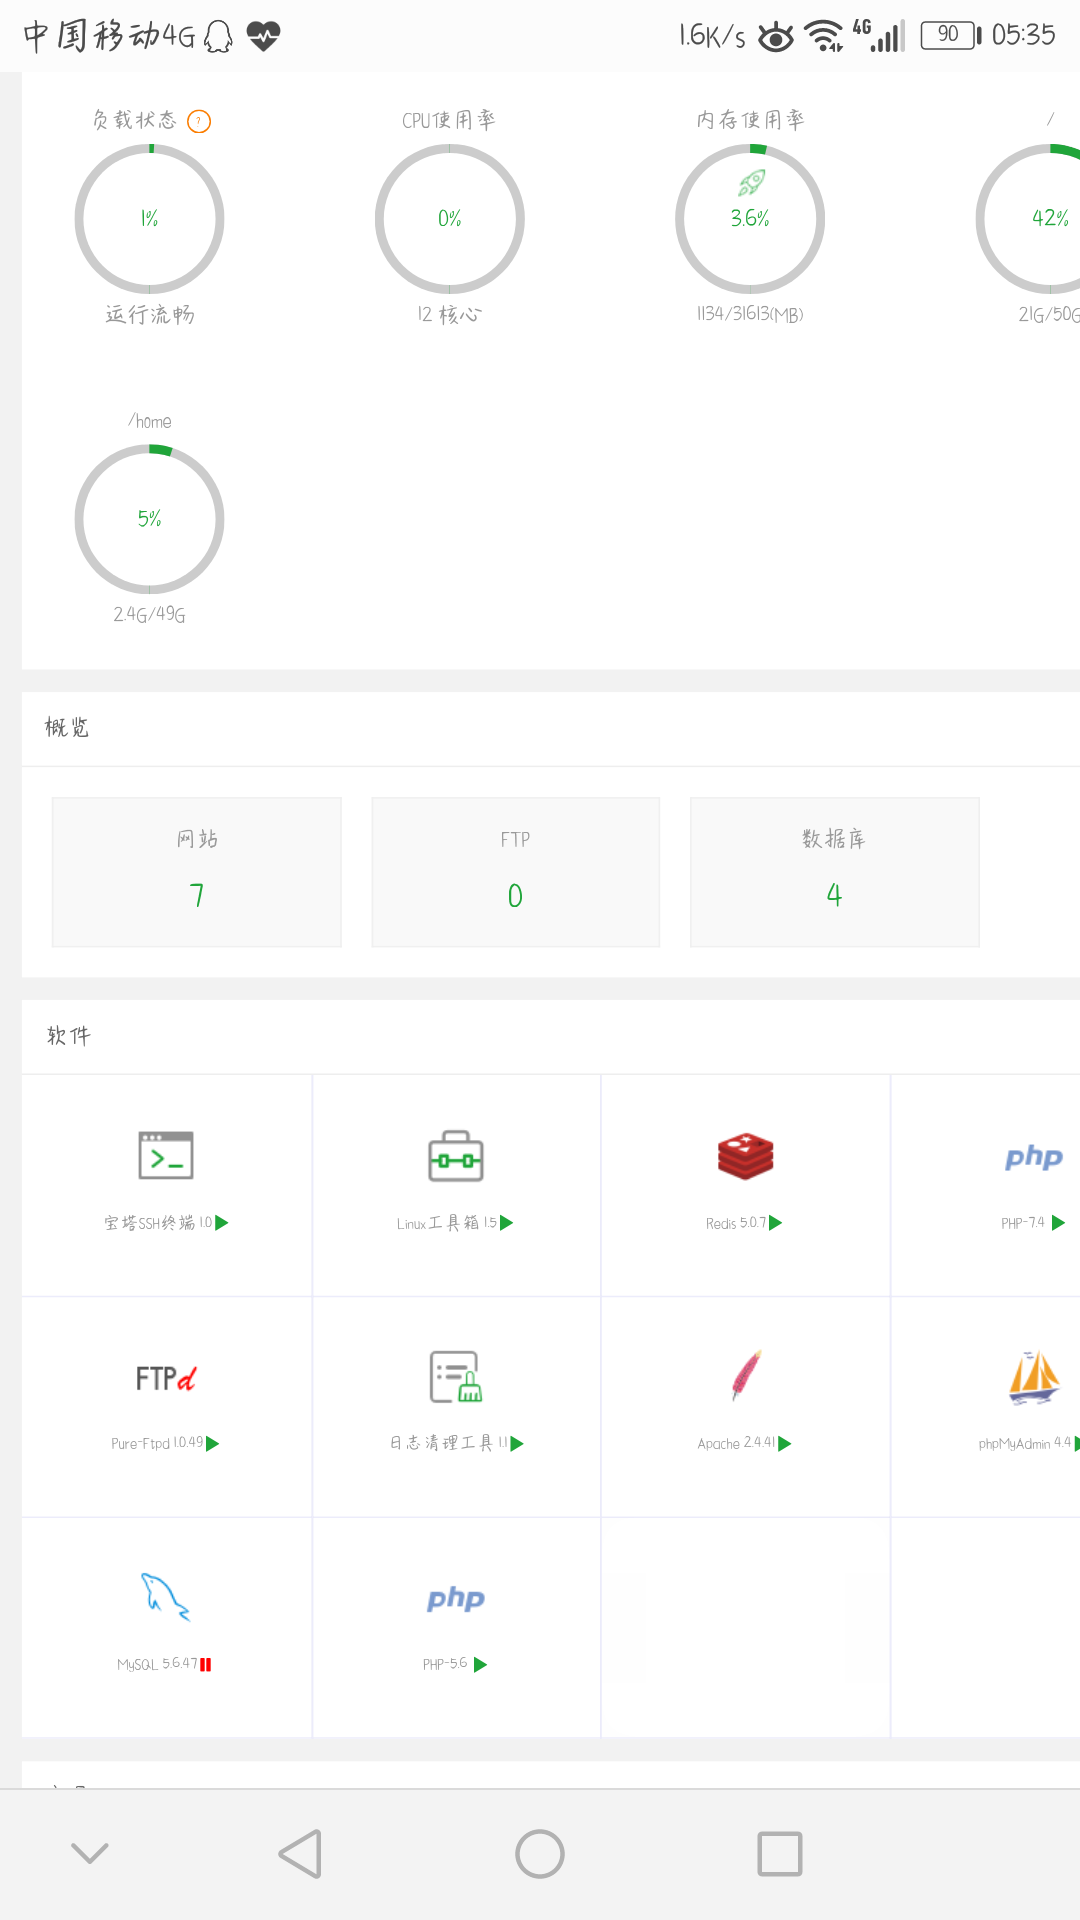The image size is (1080, 1920).
Task: Click the MySQL 5.6.47 label
Action: coord(157,1665)
